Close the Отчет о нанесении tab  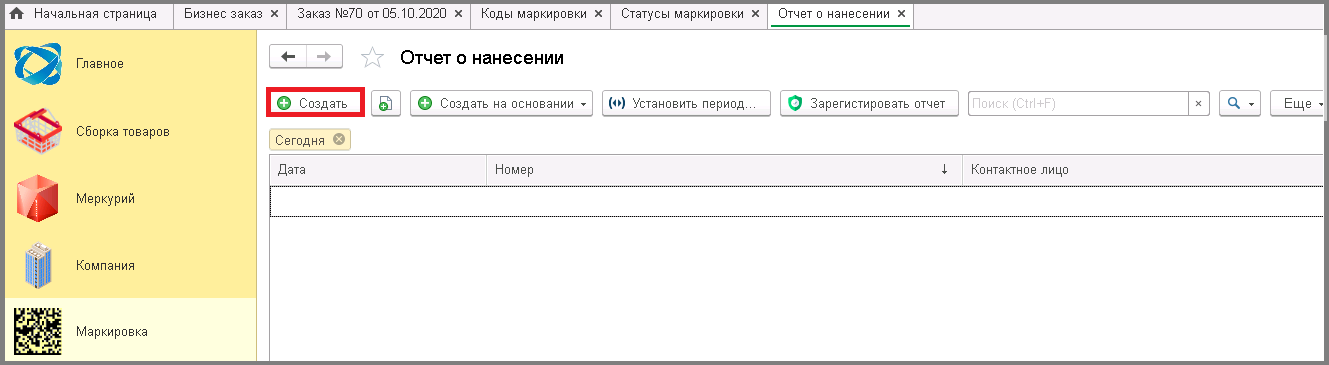(901, 15)
